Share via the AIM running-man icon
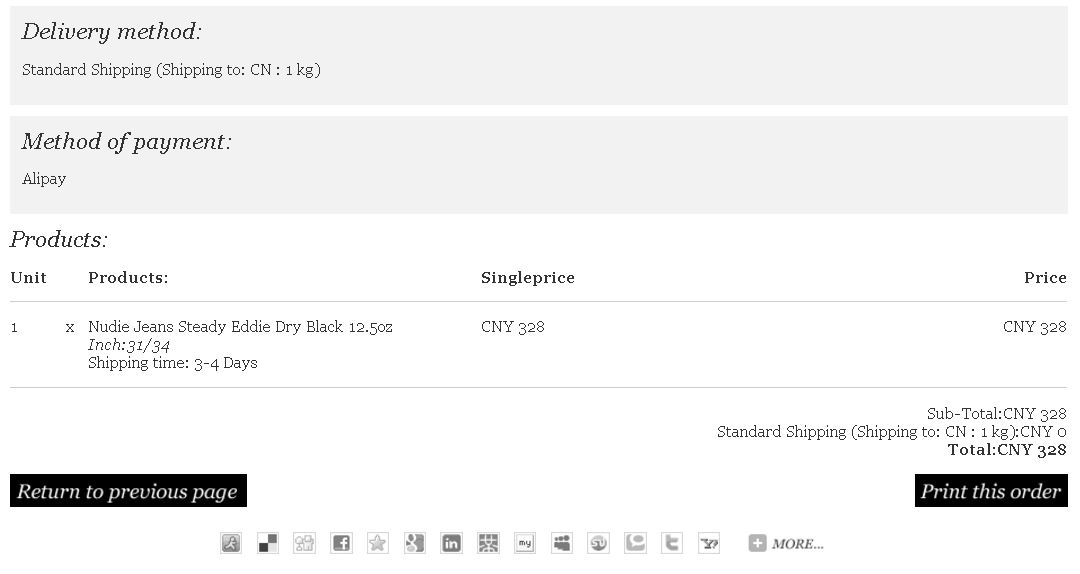Screen dimensions: 1080x574 tap(231, 543)
